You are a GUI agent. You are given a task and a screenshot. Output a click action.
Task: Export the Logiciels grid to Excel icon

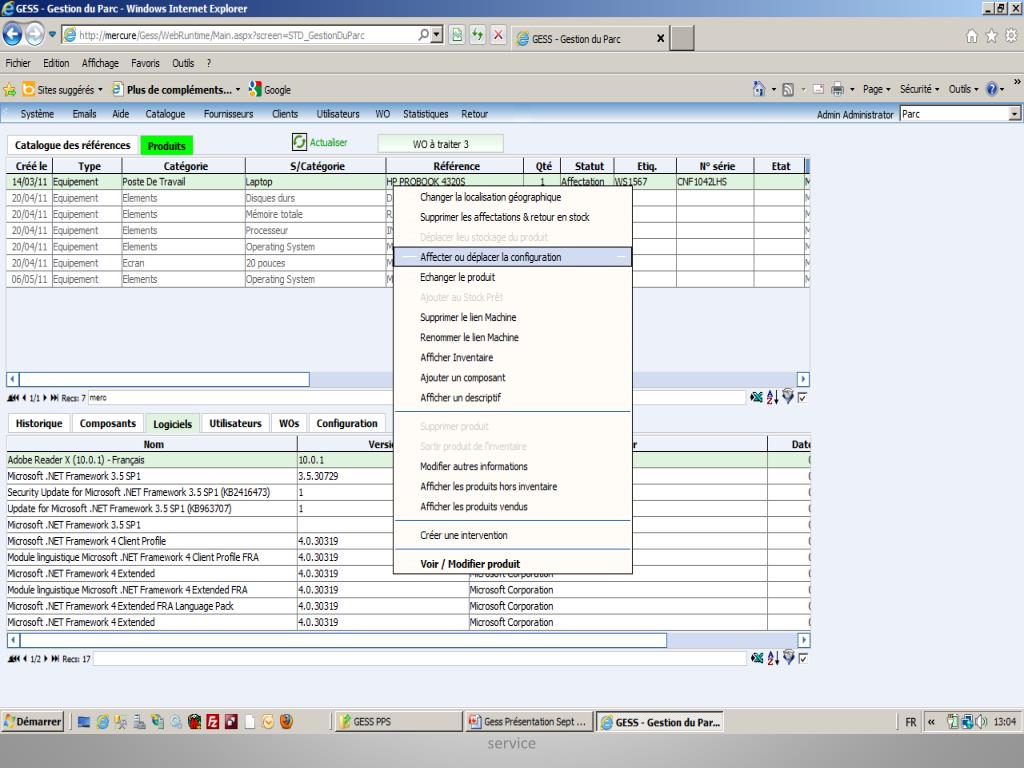757,658
